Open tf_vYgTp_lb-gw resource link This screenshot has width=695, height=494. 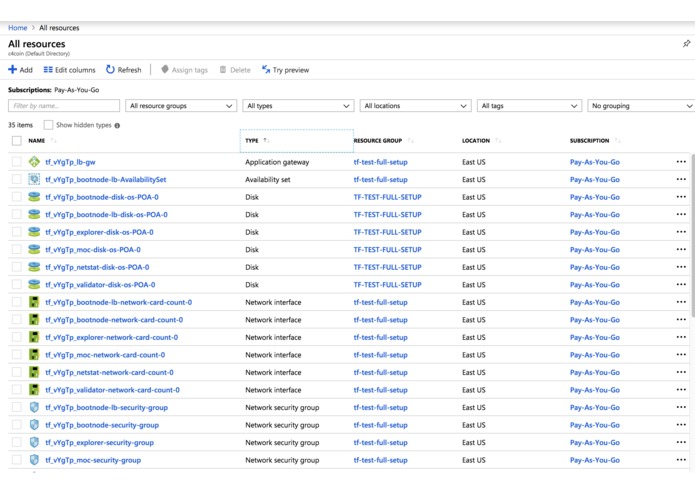pos(70,162)
